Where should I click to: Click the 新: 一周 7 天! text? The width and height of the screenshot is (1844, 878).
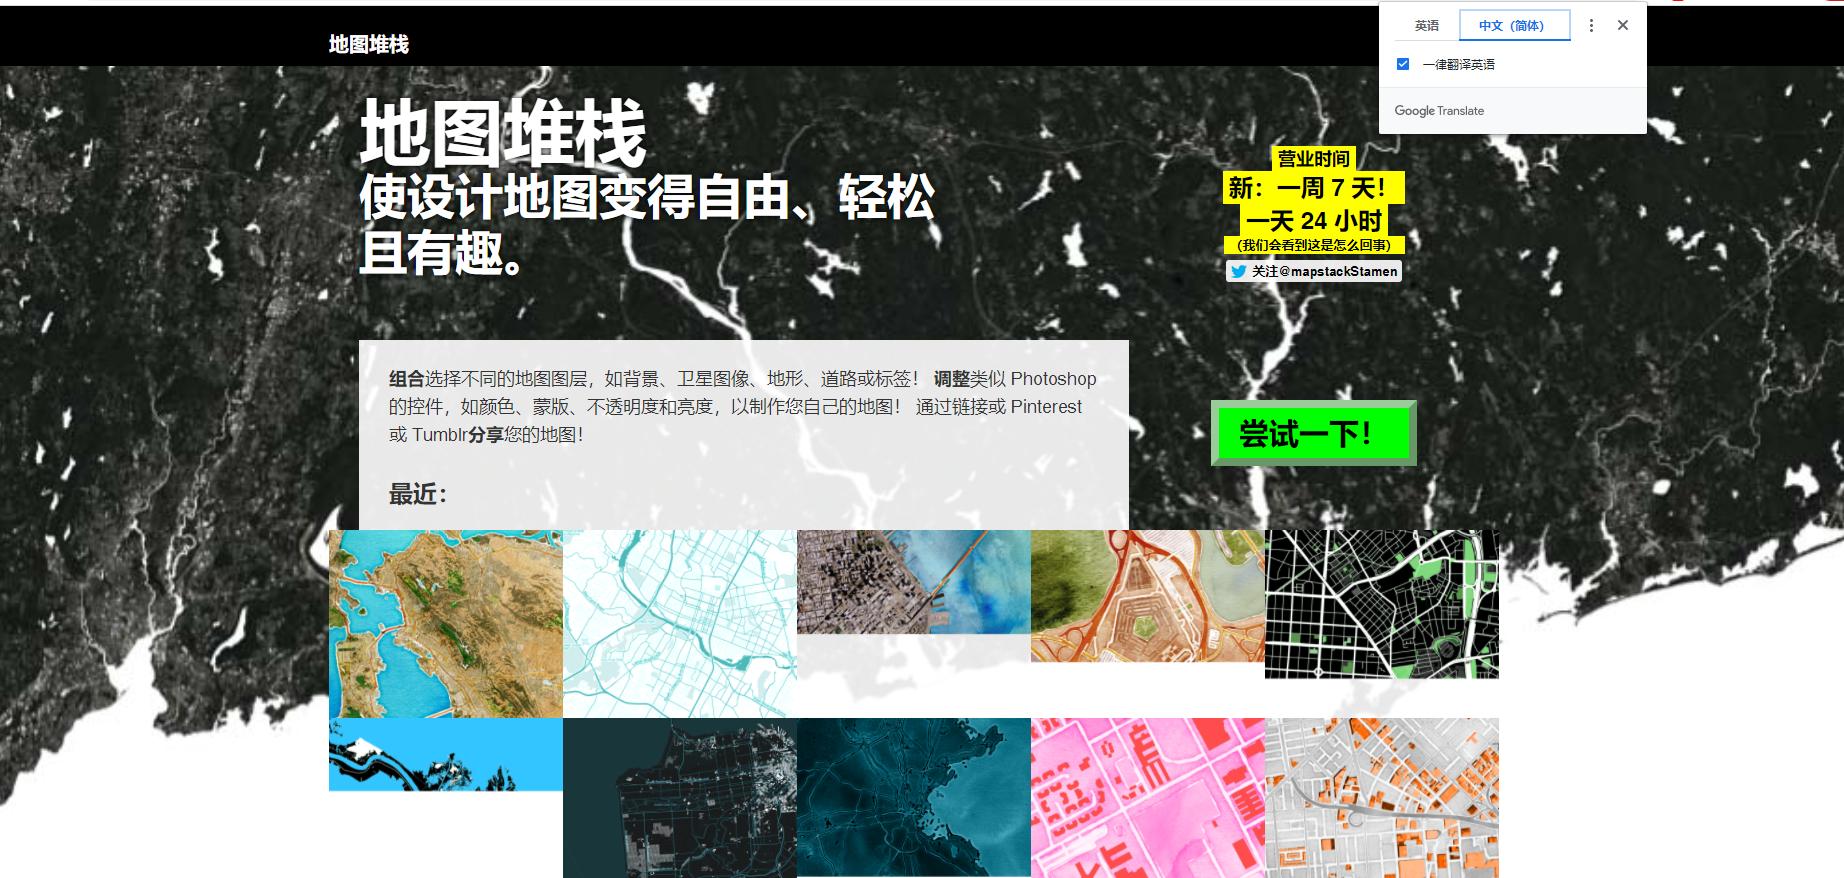click(x=1314, y=187)
